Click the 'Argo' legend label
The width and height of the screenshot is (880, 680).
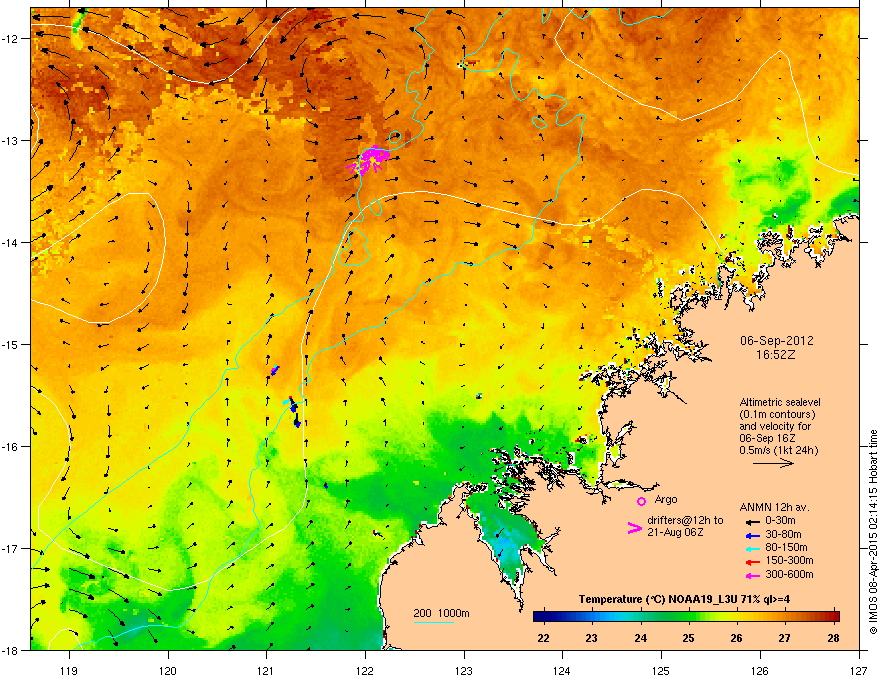click(666, 499)
